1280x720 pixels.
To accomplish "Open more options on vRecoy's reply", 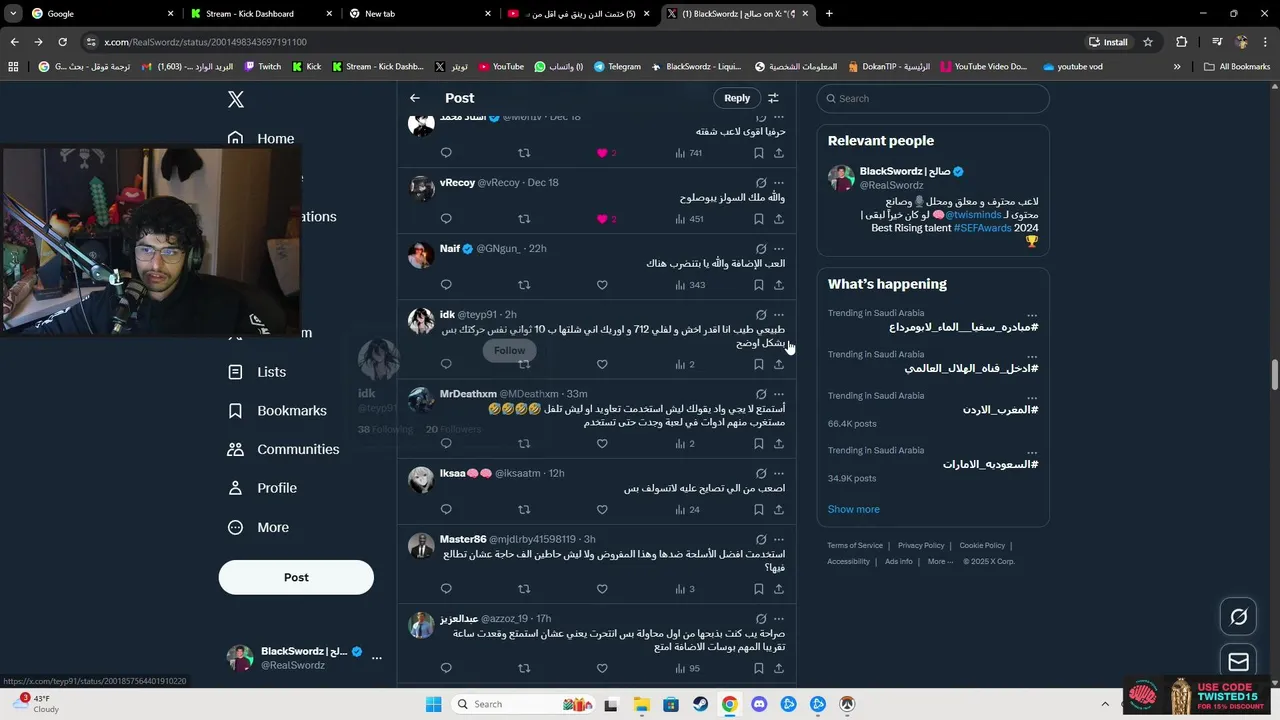I will [x=779, y=183].
